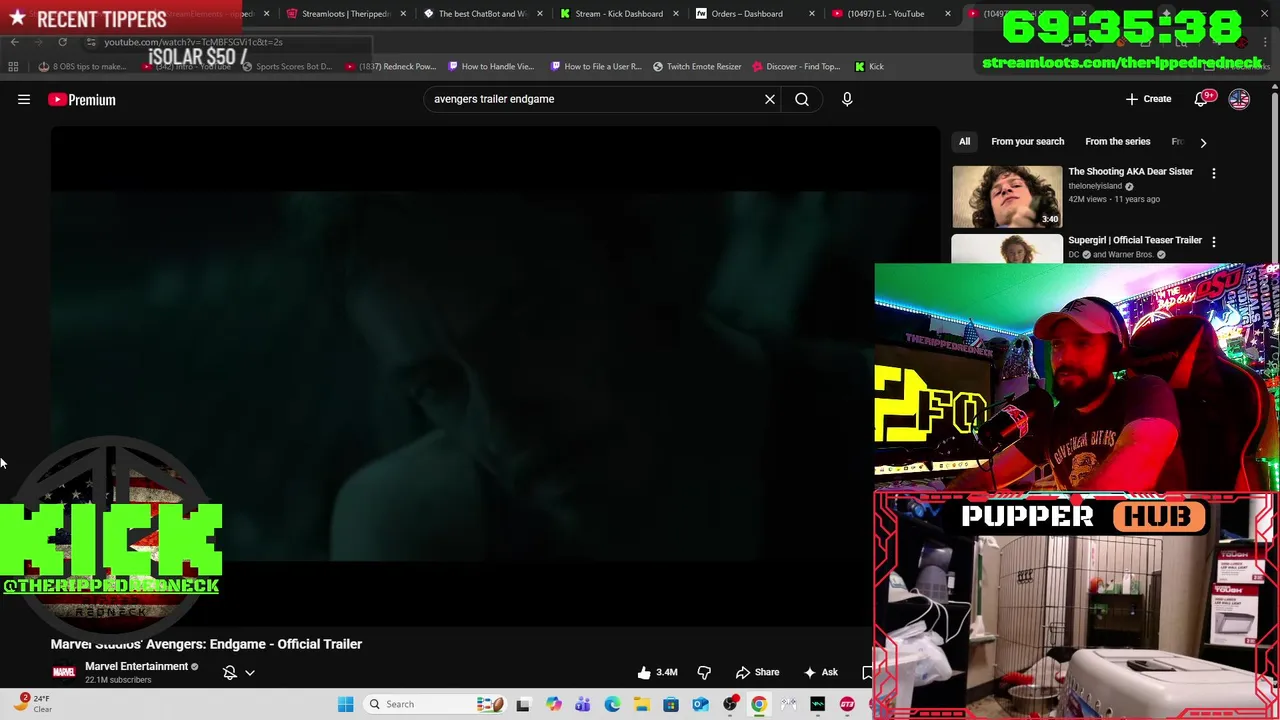Click the Ask button below the video

pos(820,672)
